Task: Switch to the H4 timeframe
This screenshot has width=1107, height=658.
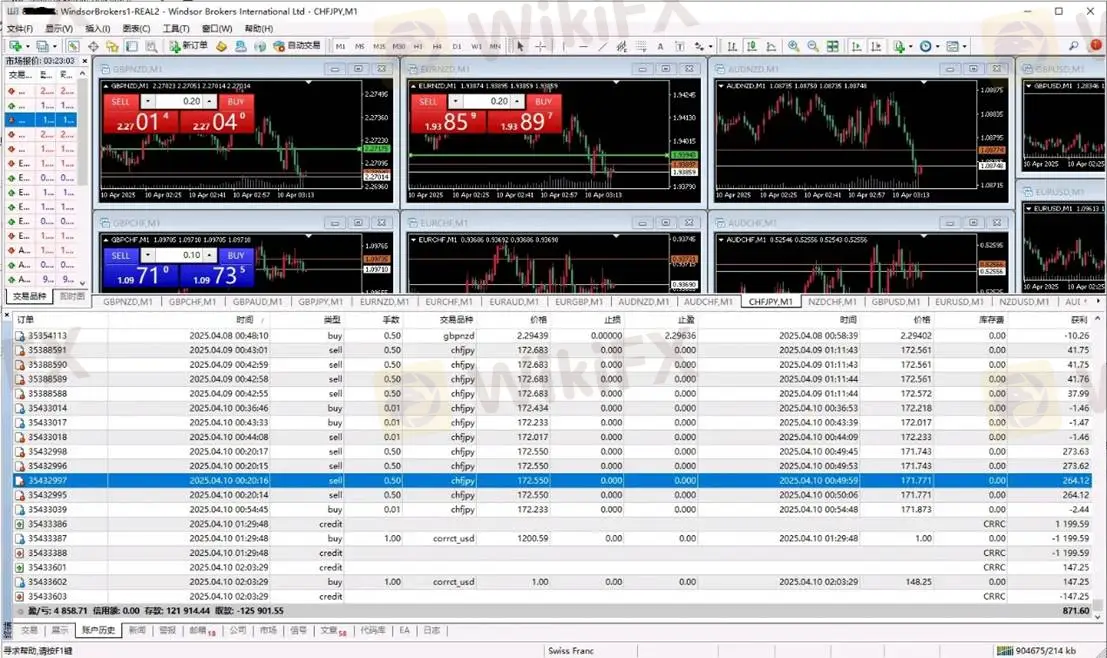Action: coord(437,46)
